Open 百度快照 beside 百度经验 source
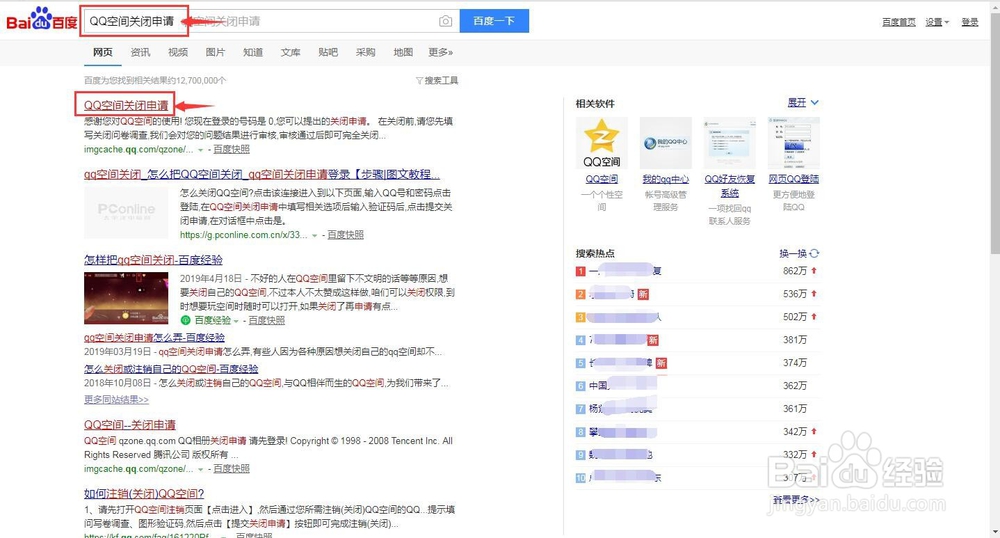 pyautogui.click(x=266, y=320)
